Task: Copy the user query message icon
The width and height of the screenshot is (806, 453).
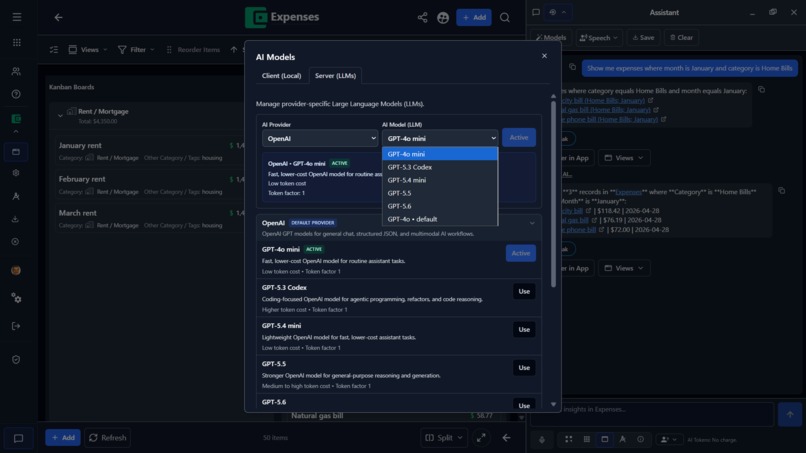Action: pos(572,67)
